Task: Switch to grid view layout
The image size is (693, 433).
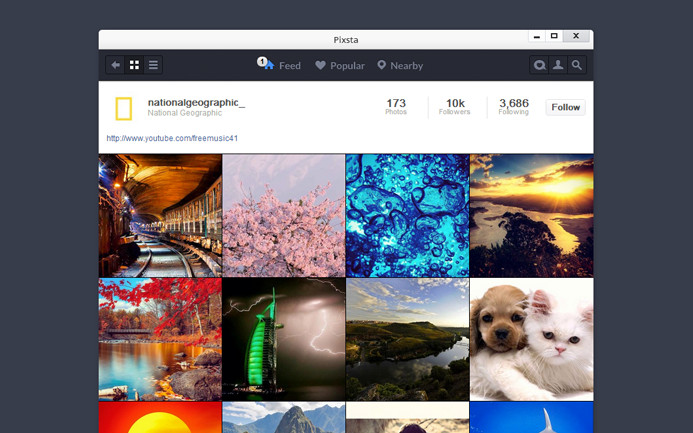Action: coord(134,65)
